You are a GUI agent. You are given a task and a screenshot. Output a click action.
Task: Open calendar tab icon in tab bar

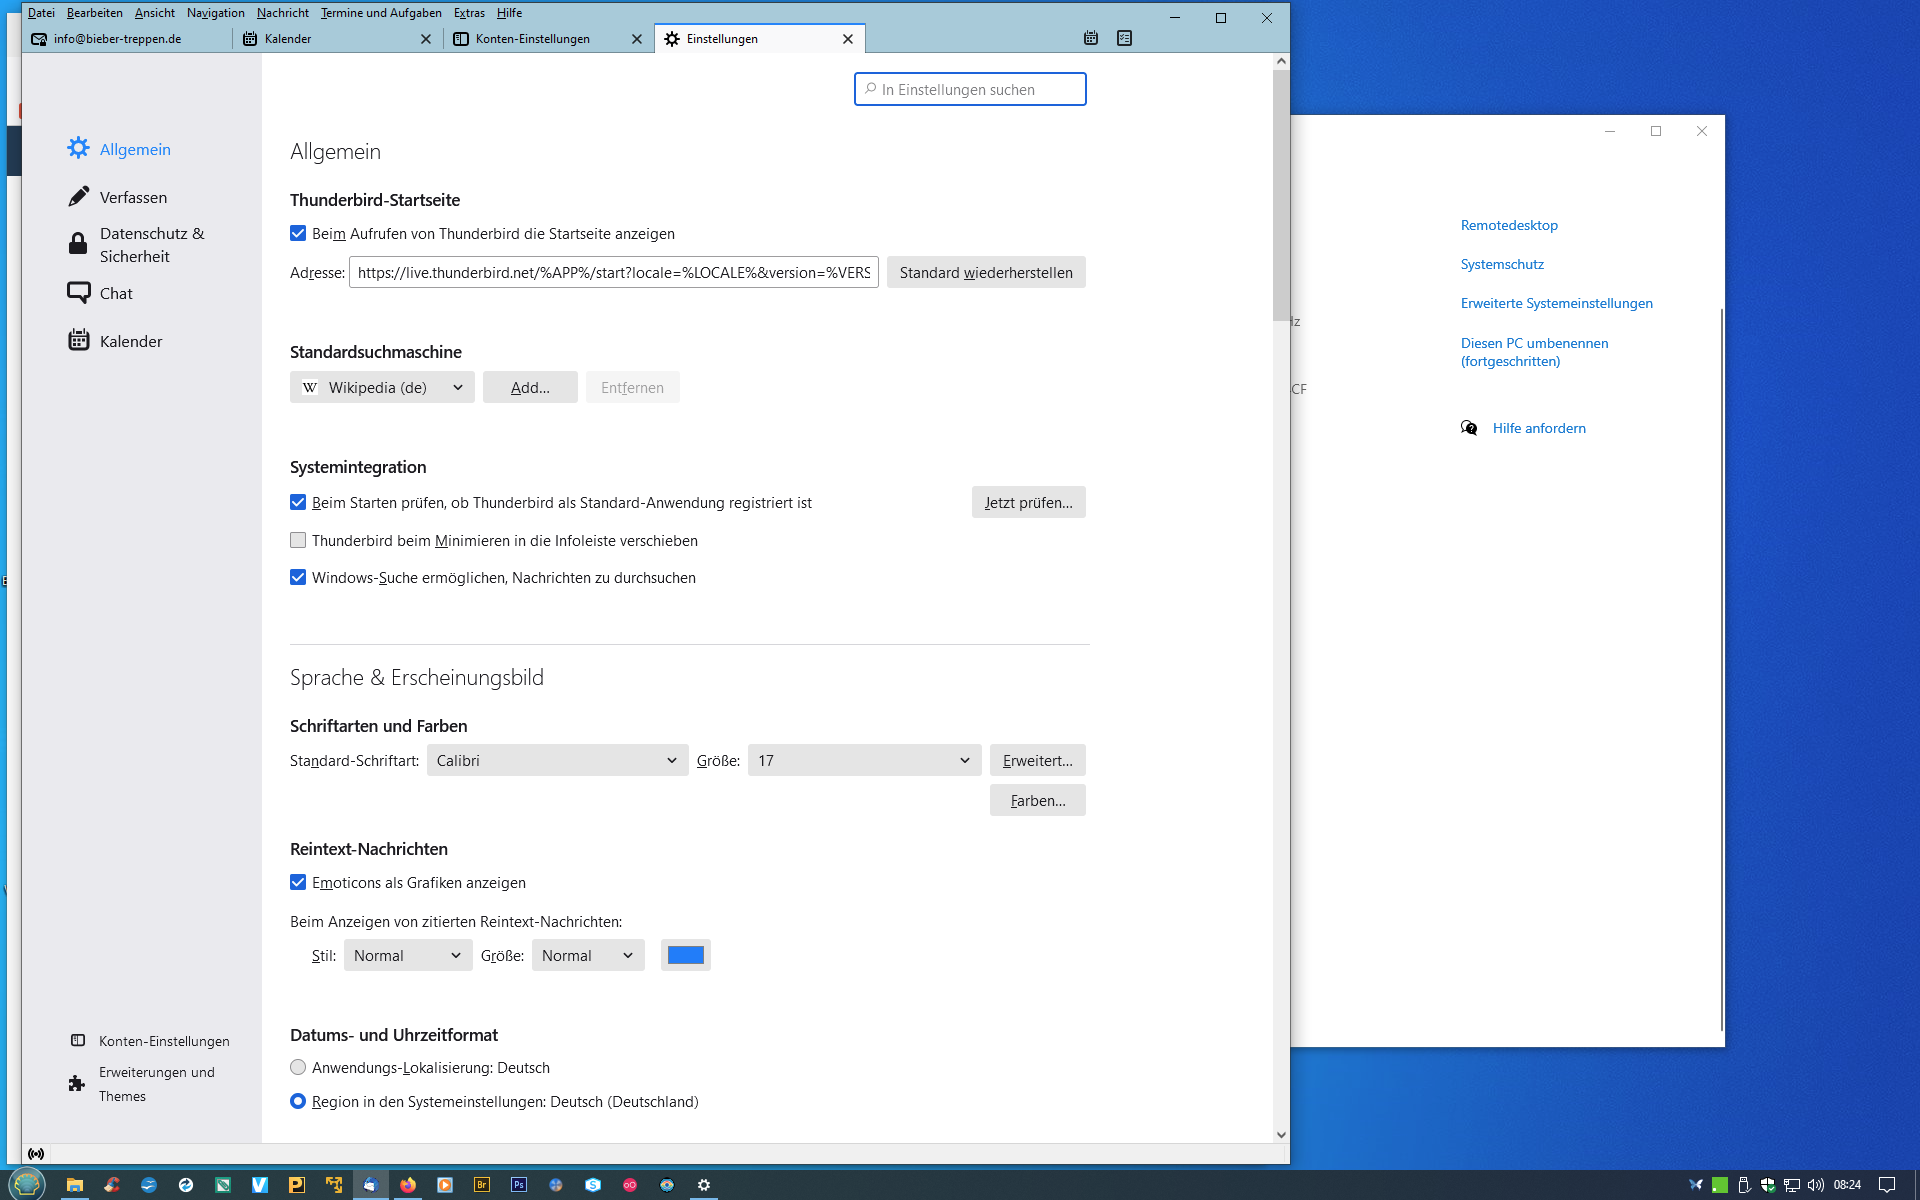[1091, 38]
